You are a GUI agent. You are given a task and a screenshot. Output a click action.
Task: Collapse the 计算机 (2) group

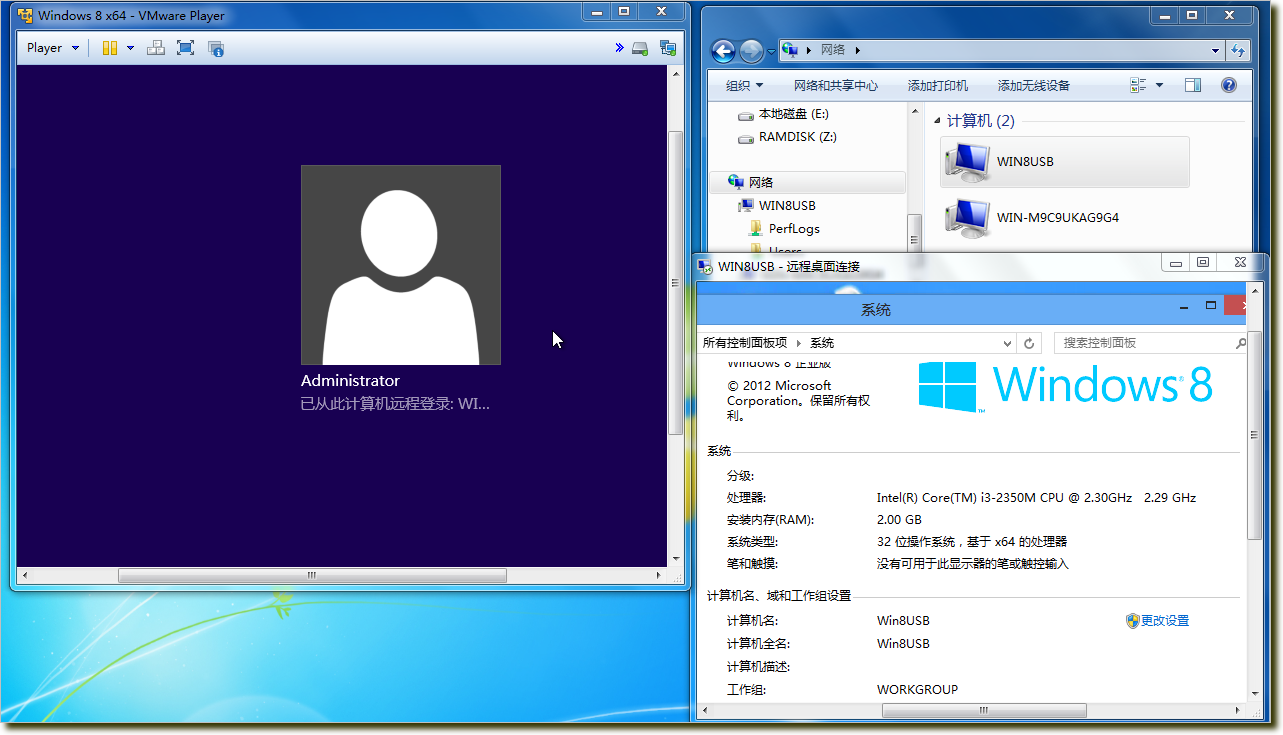click(x=938, y=120)
